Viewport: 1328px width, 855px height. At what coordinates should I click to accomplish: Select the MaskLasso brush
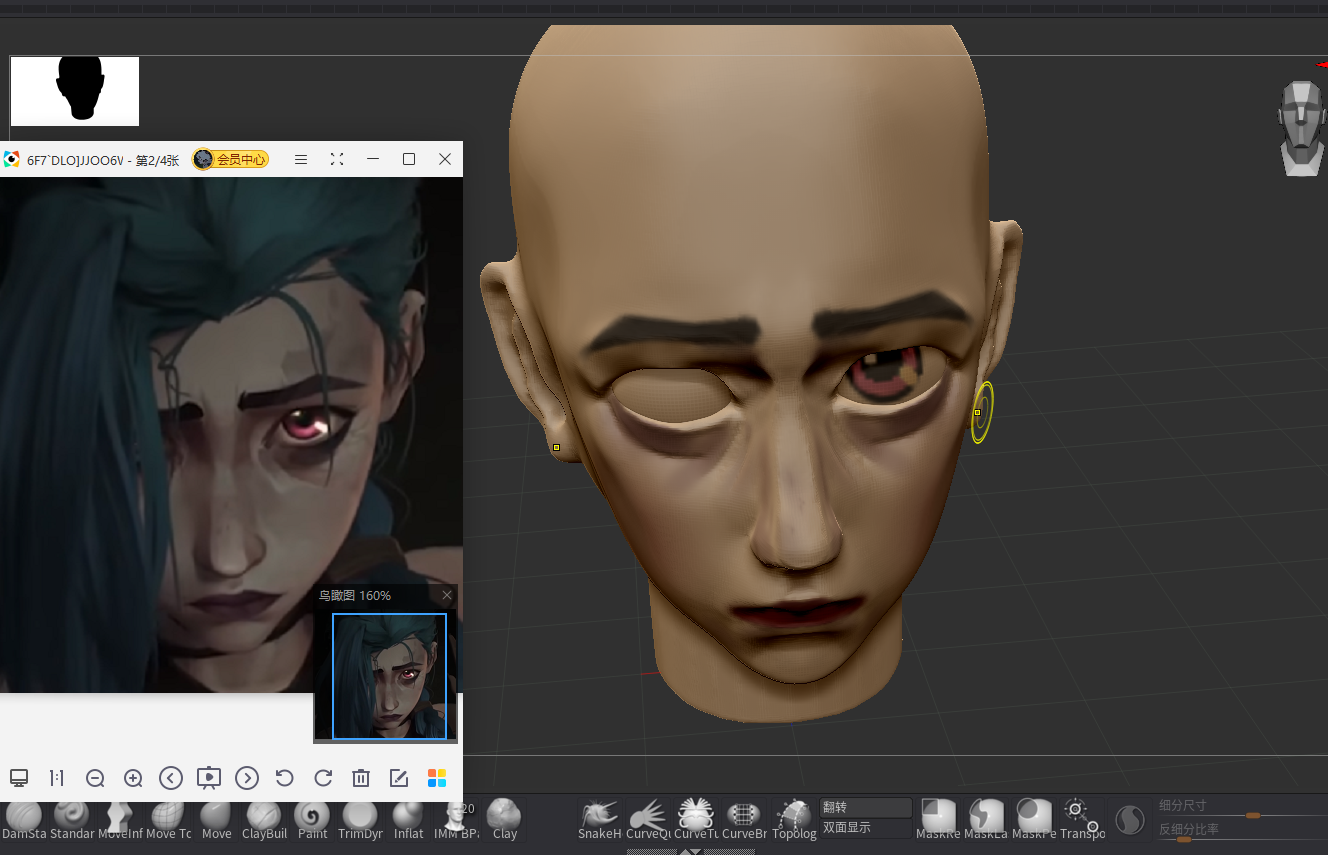pyautogui.click(x=986, y=821)
